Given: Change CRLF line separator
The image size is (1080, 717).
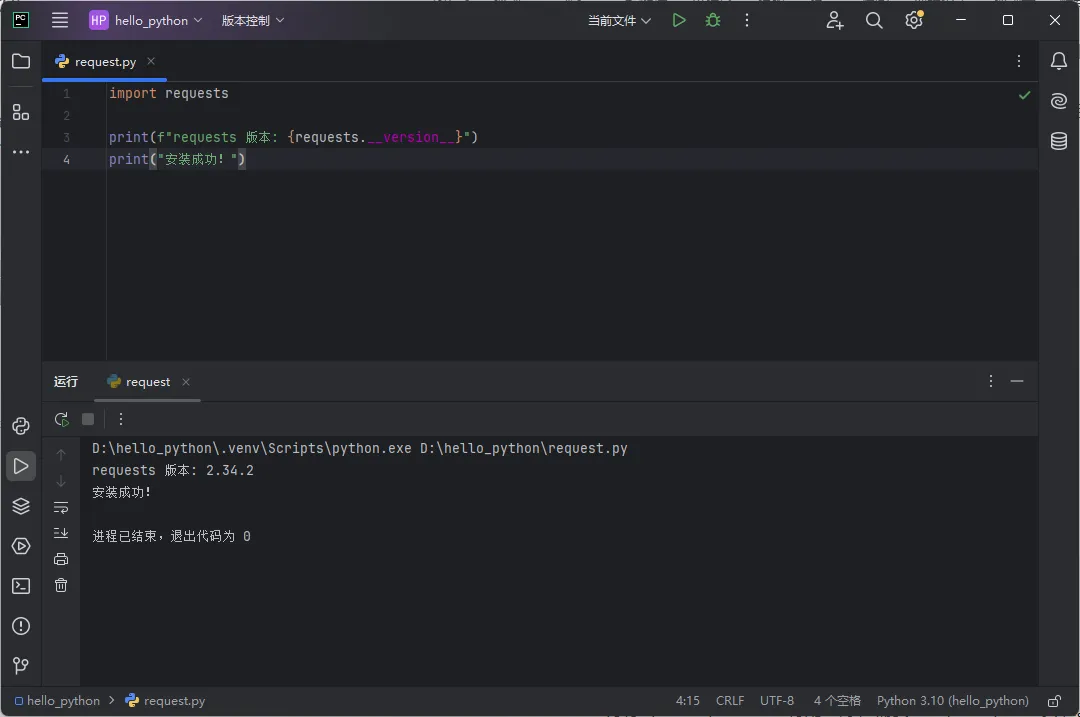Looking at the screenshot, I should pos(730,700).
